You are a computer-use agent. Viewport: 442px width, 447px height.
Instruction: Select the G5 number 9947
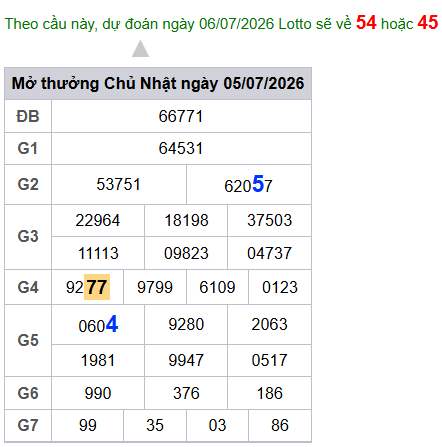[186, 360]
